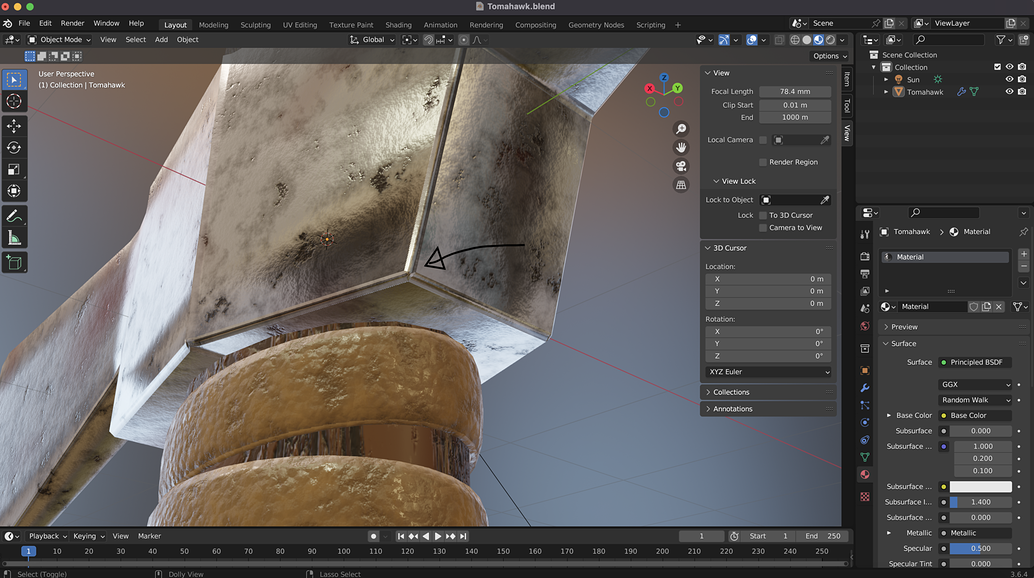Switch perspective/orthographic grid icon
1034x578 pixels.
coord(681,185)
